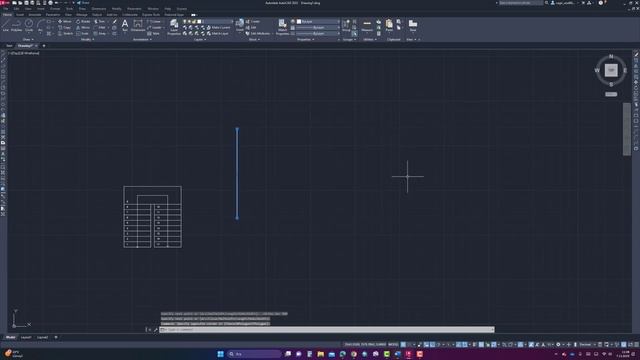Toggle Polar tracking in status bar
The width and height of the screenshot is (640, 360).
438,344
